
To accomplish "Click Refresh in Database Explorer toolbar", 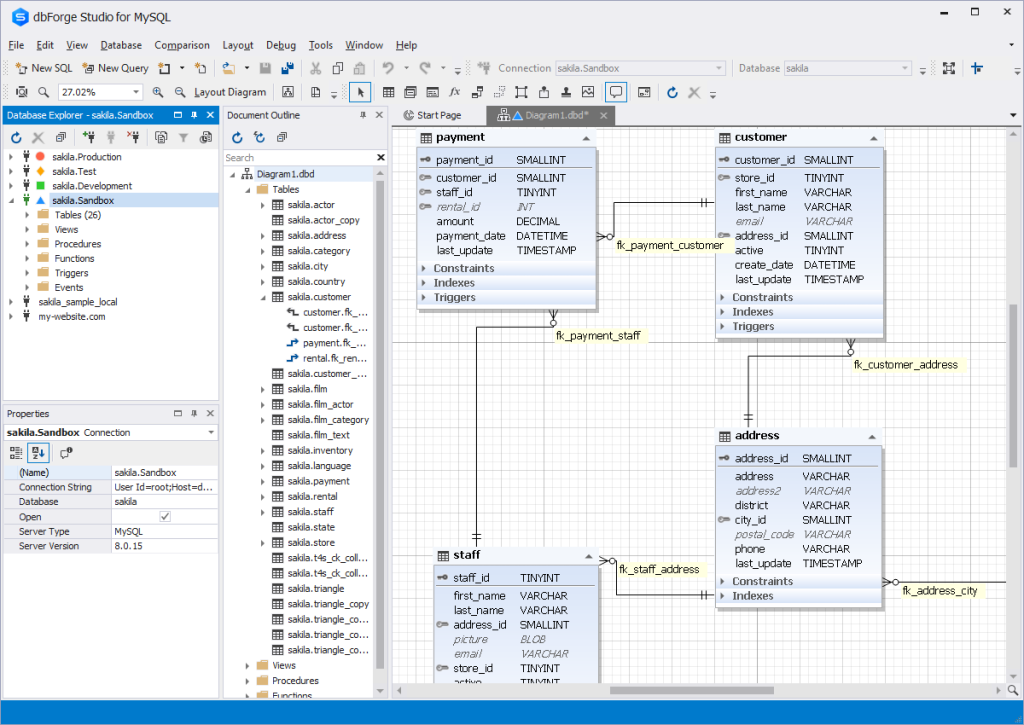I will pos(16,137).
